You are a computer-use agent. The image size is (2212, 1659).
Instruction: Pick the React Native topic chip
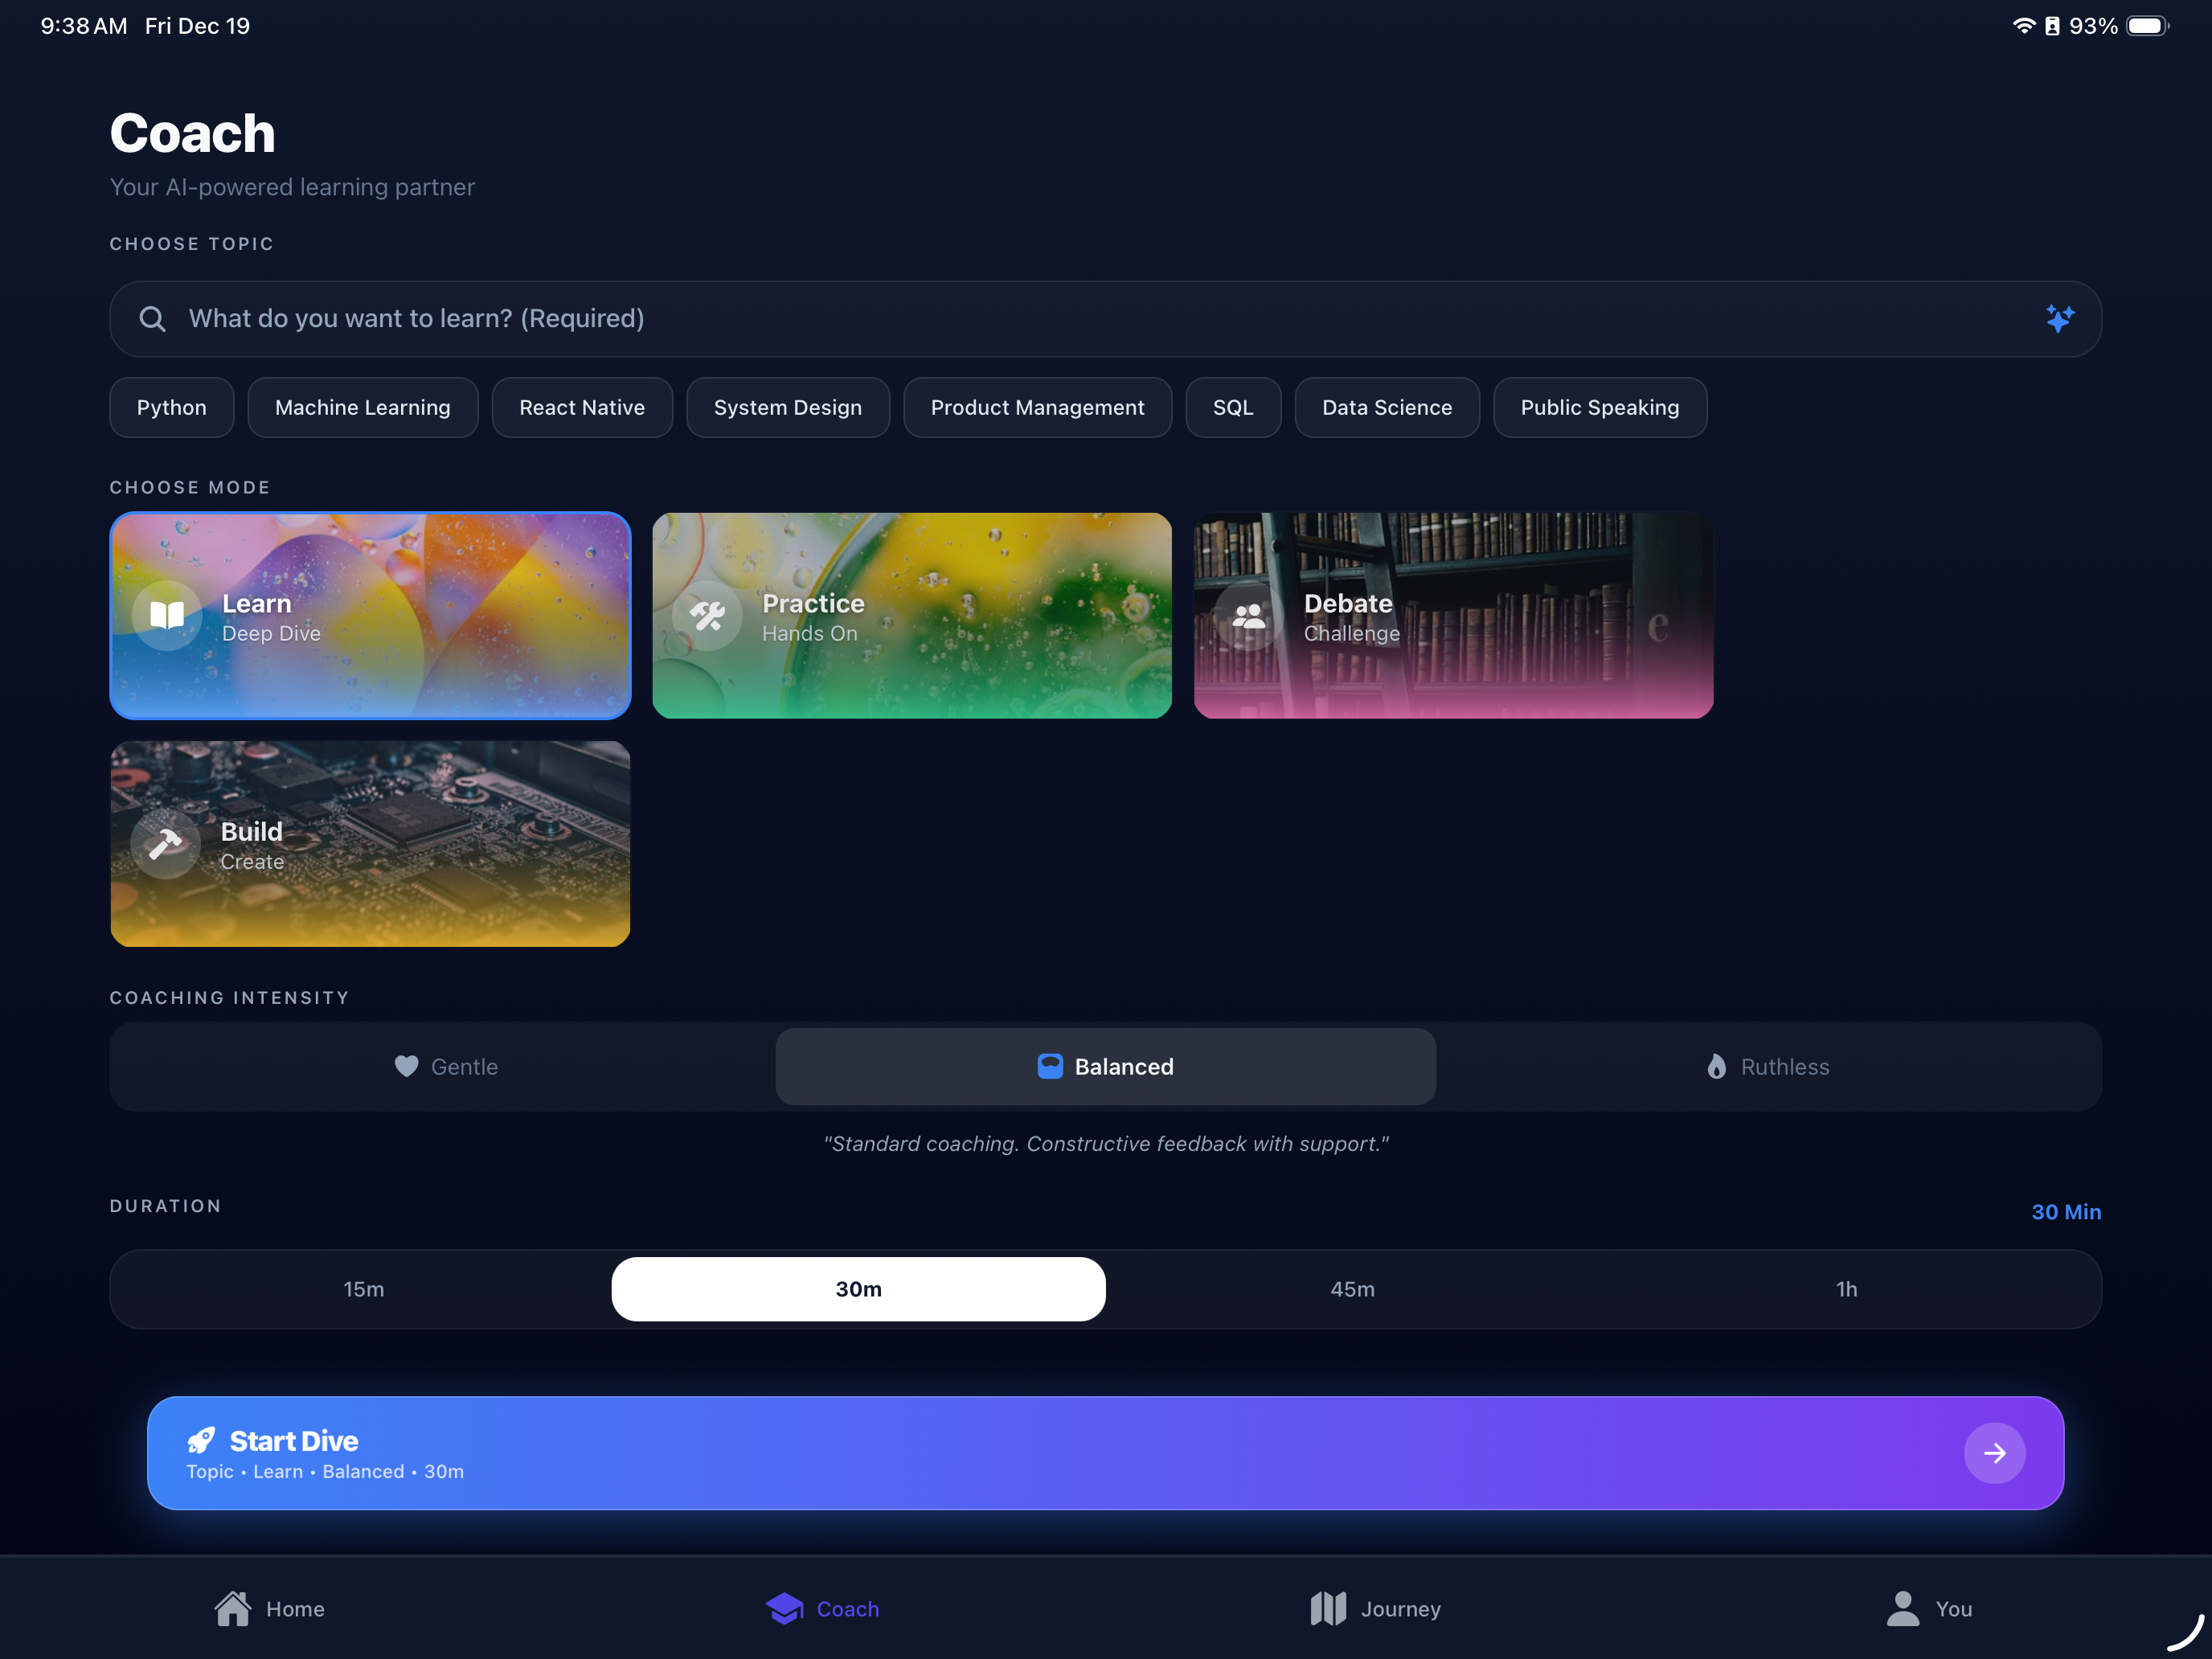tap(582, 407)
